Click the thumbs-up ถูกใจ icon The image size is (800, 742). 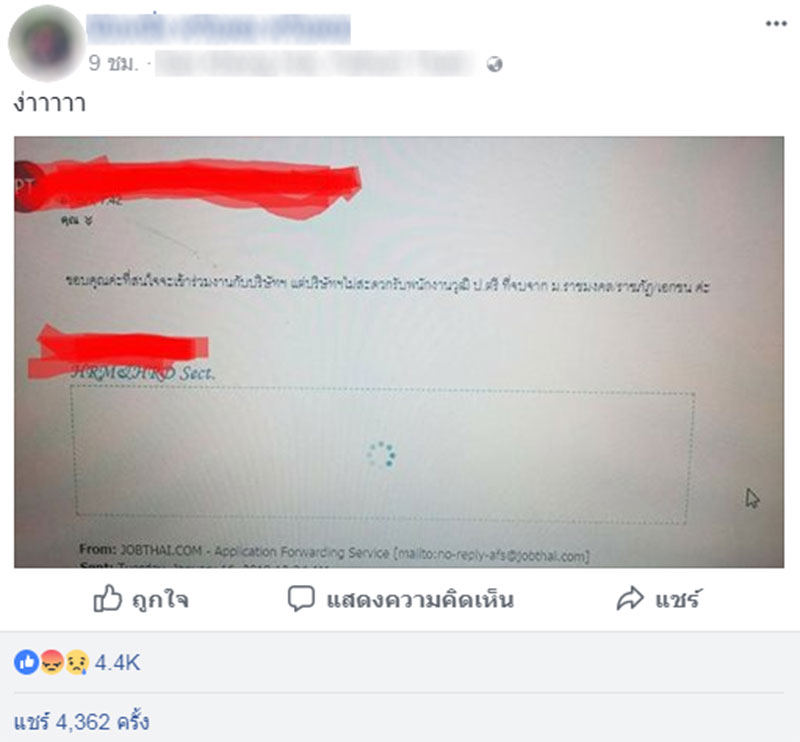tap(107, 598)
